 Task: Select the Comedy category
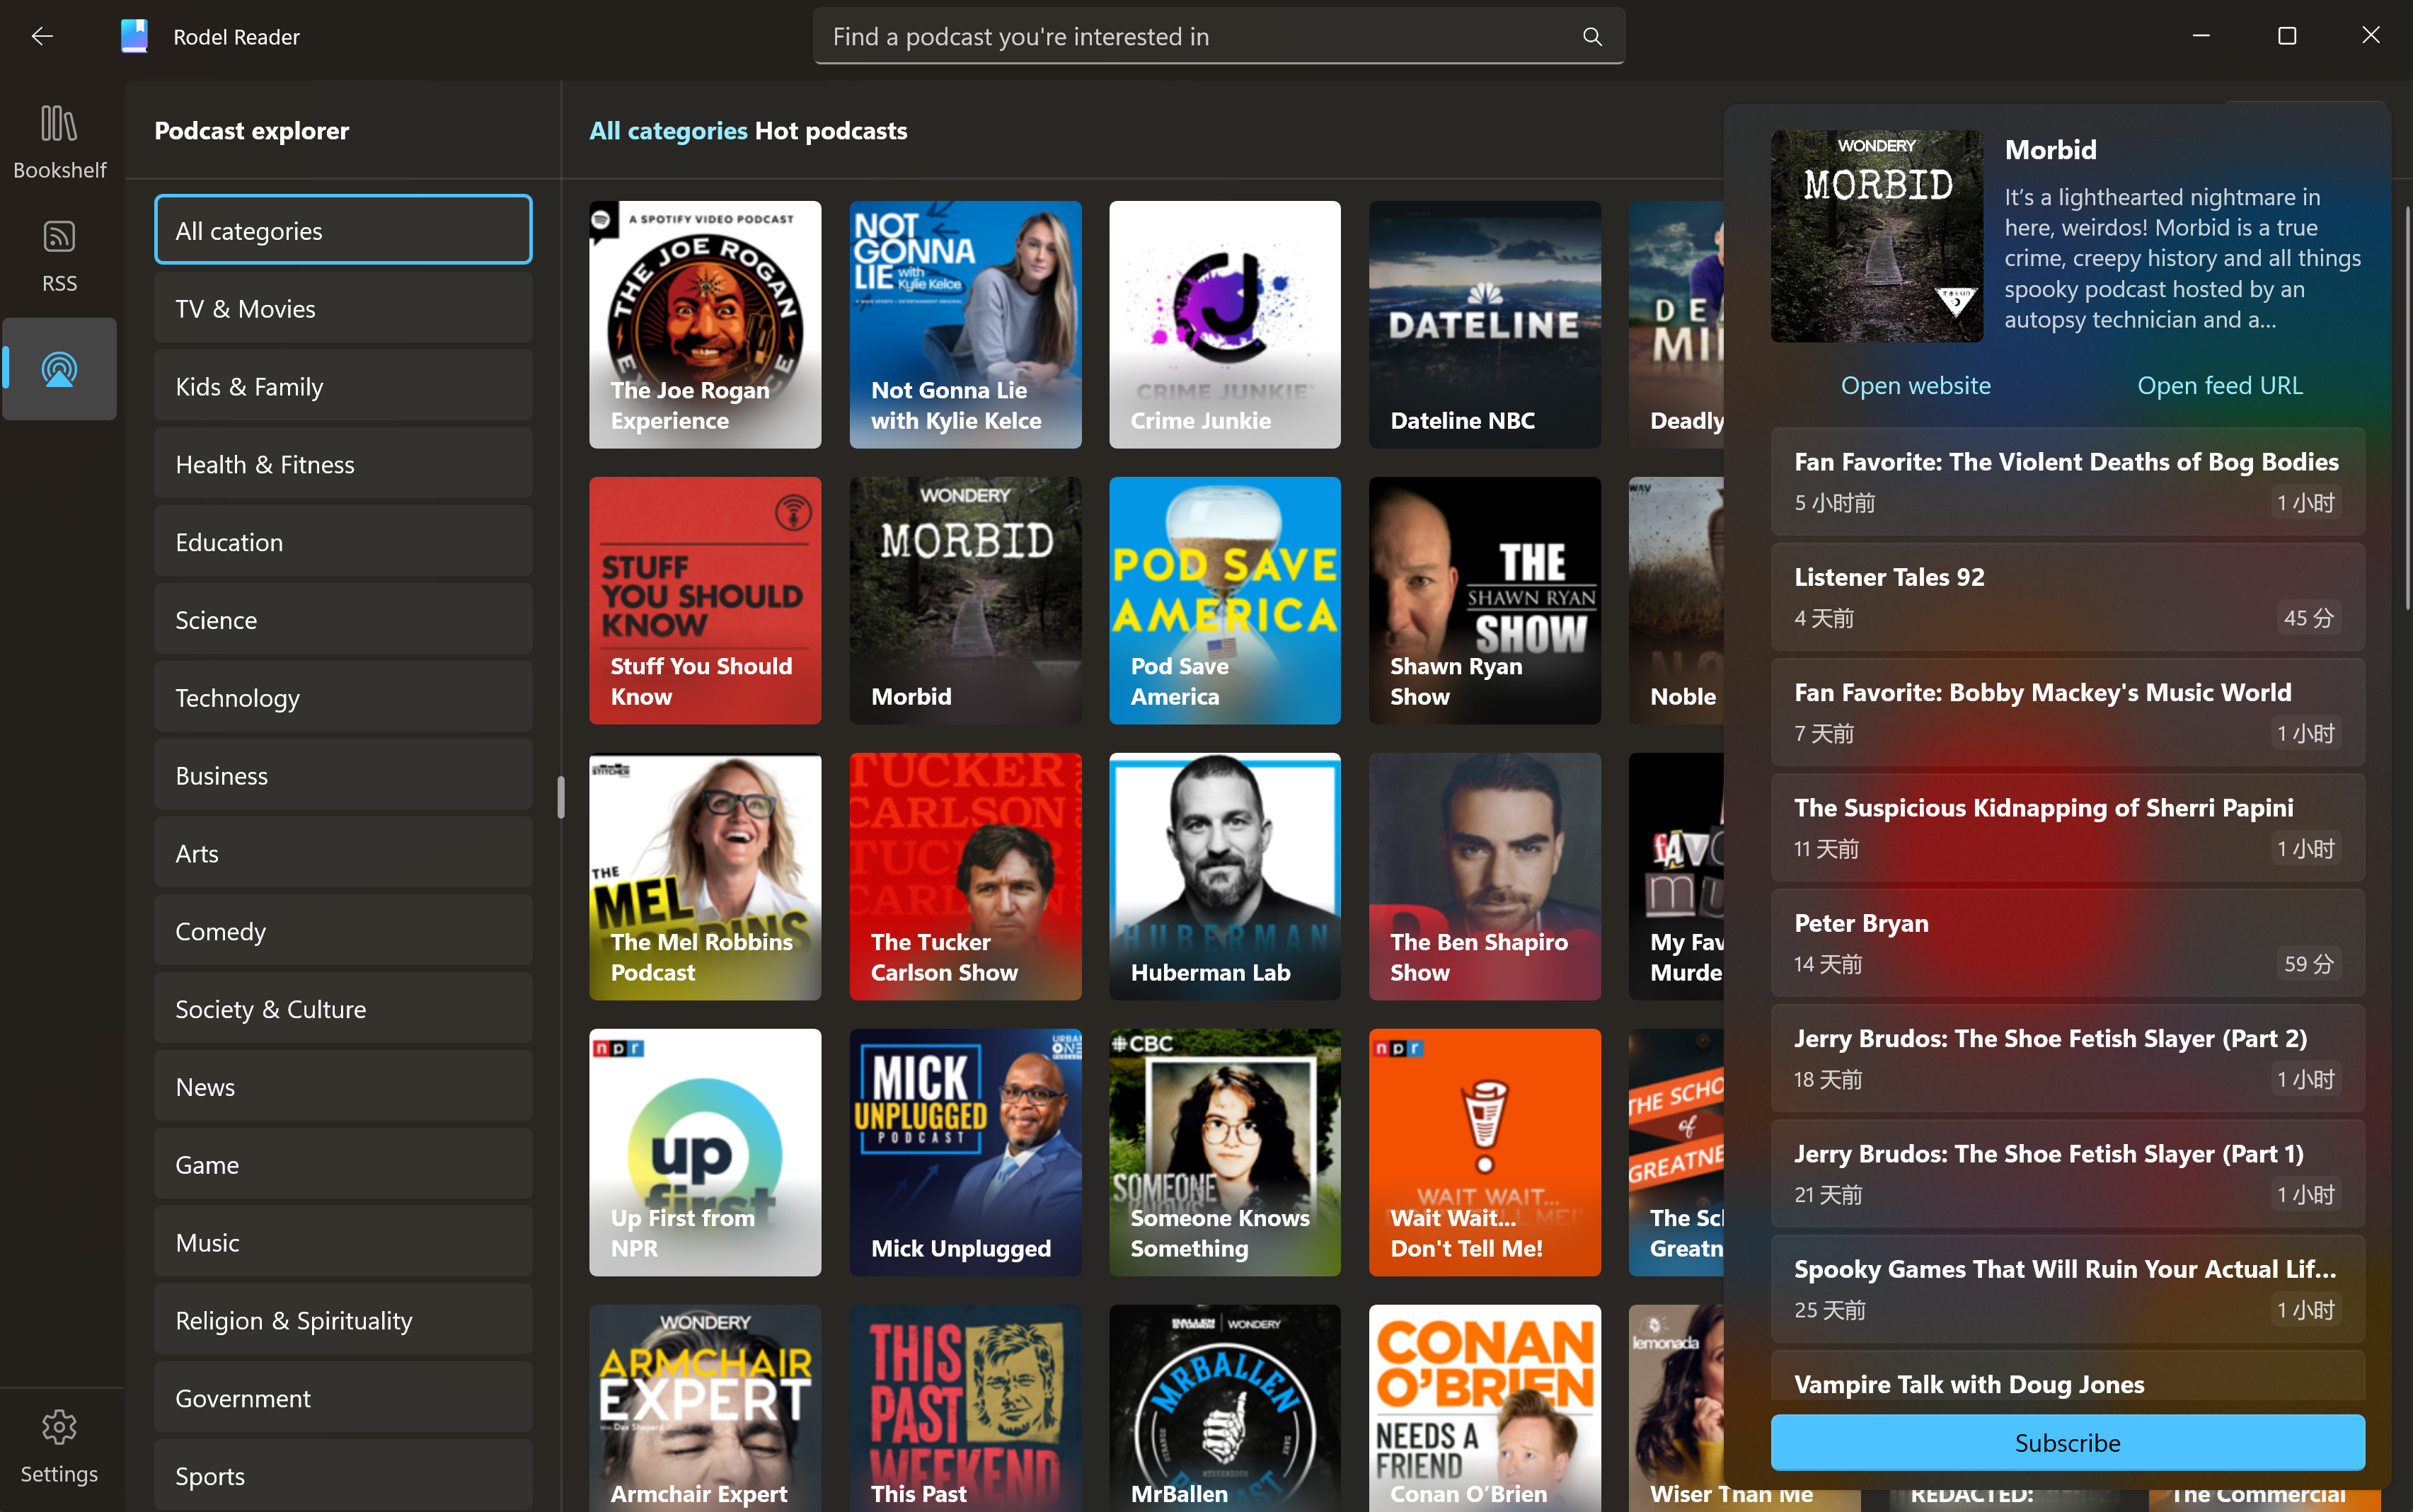pos(343,931)
